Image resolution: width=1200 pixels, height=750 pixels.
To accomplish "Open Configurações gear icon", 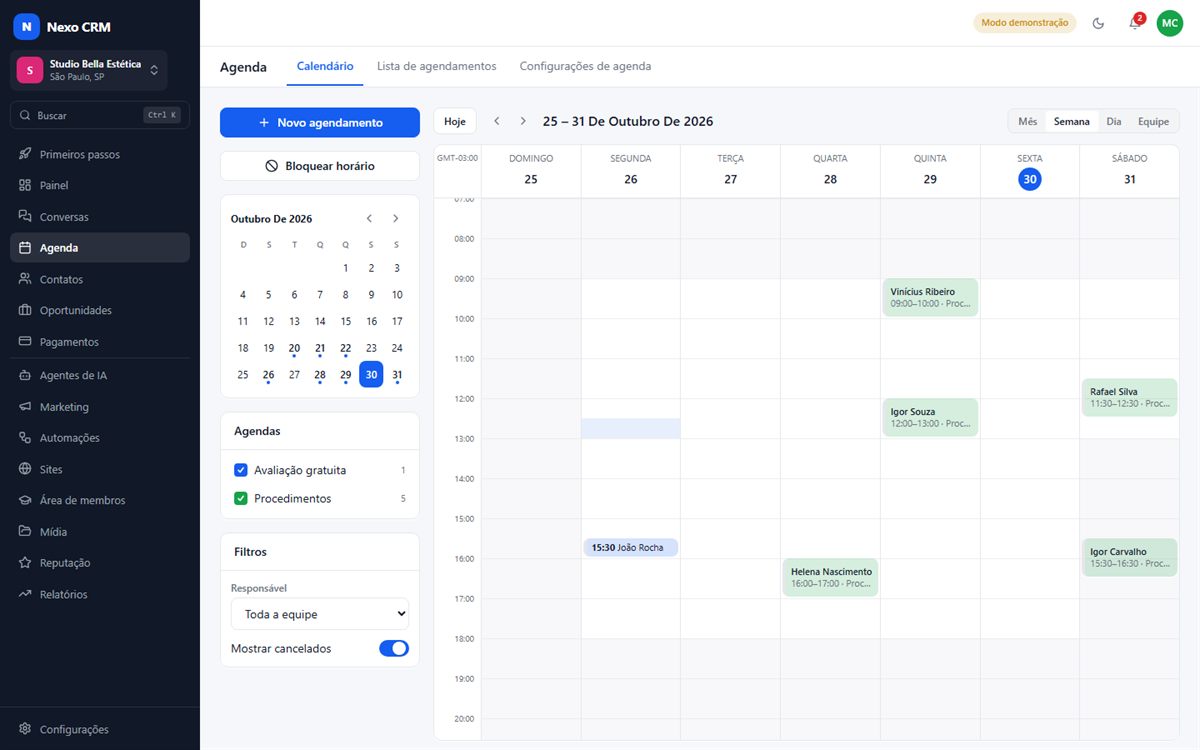I will [25, 729].
